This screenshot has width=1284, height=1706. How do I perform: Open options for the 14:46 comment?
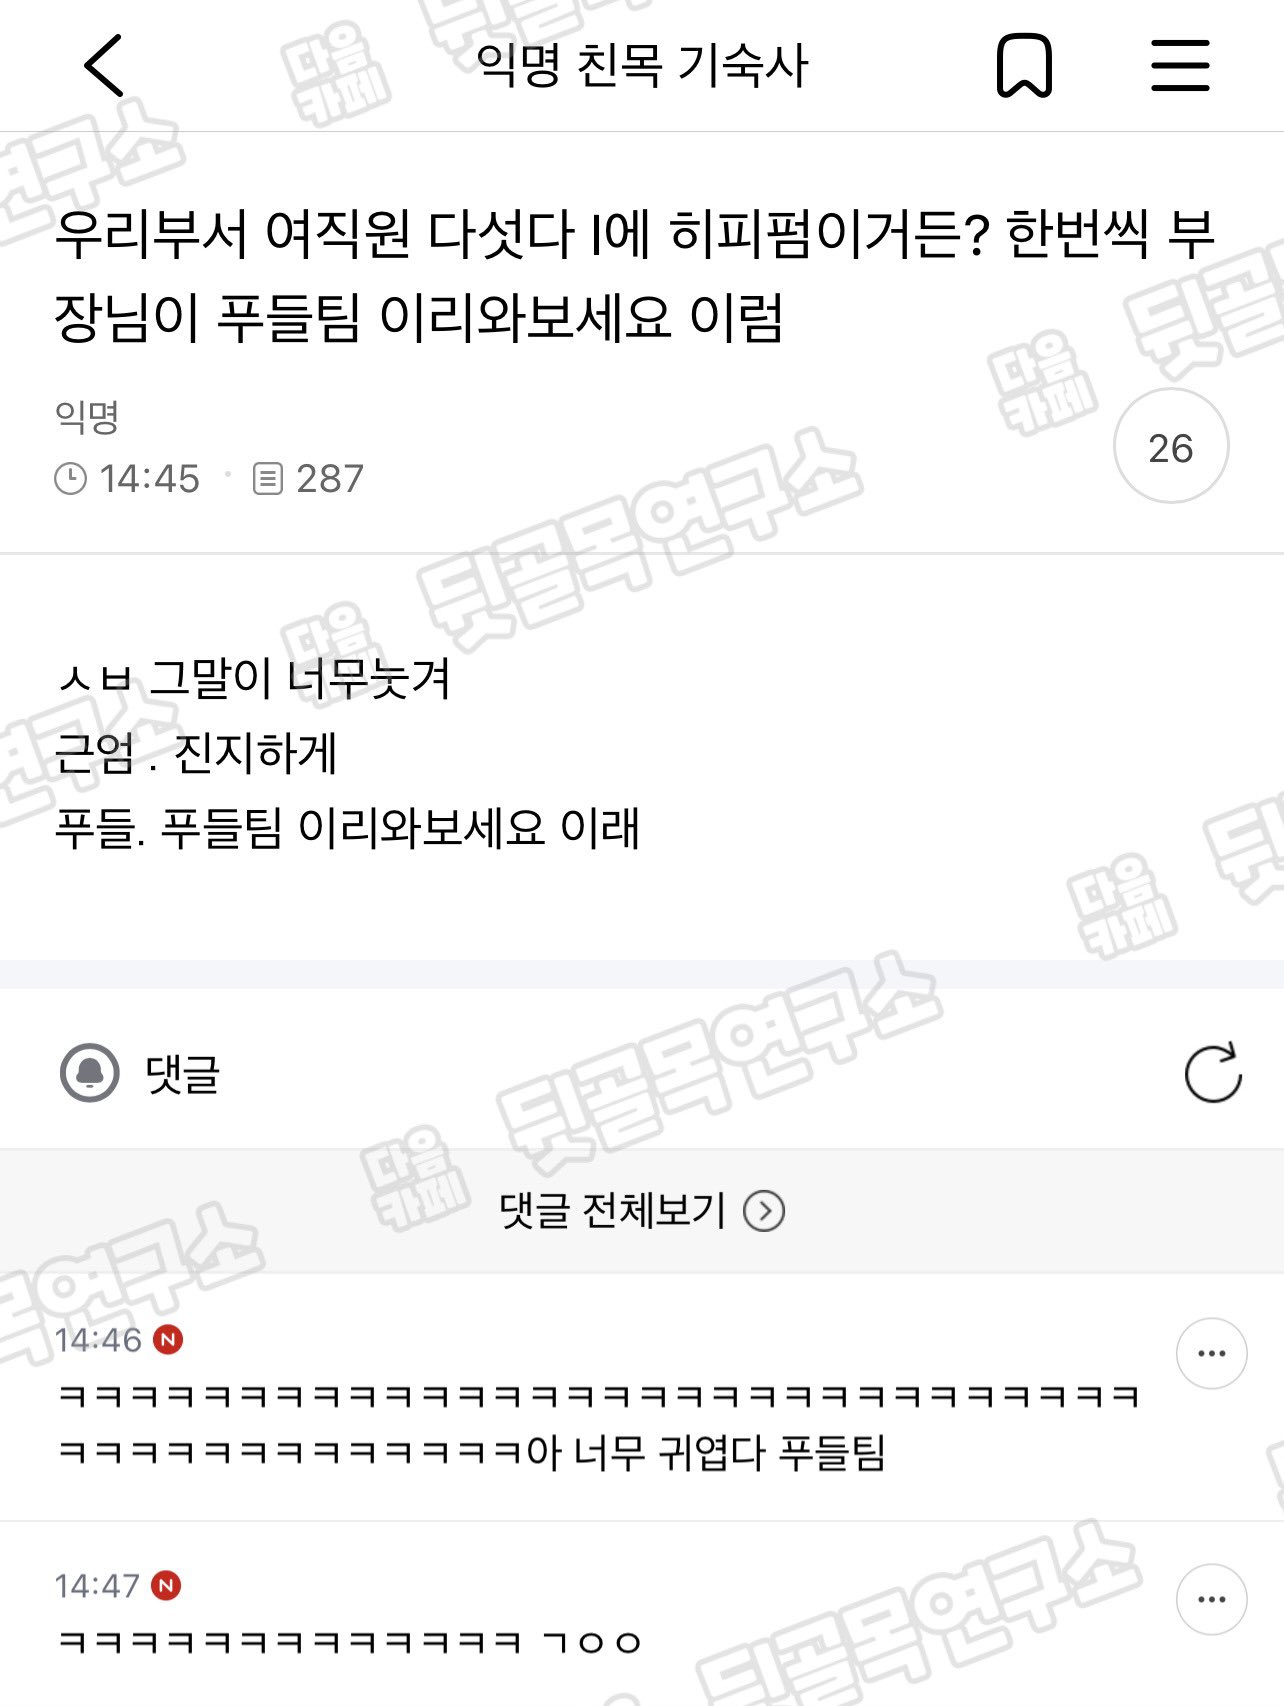coord(1211,1353)
